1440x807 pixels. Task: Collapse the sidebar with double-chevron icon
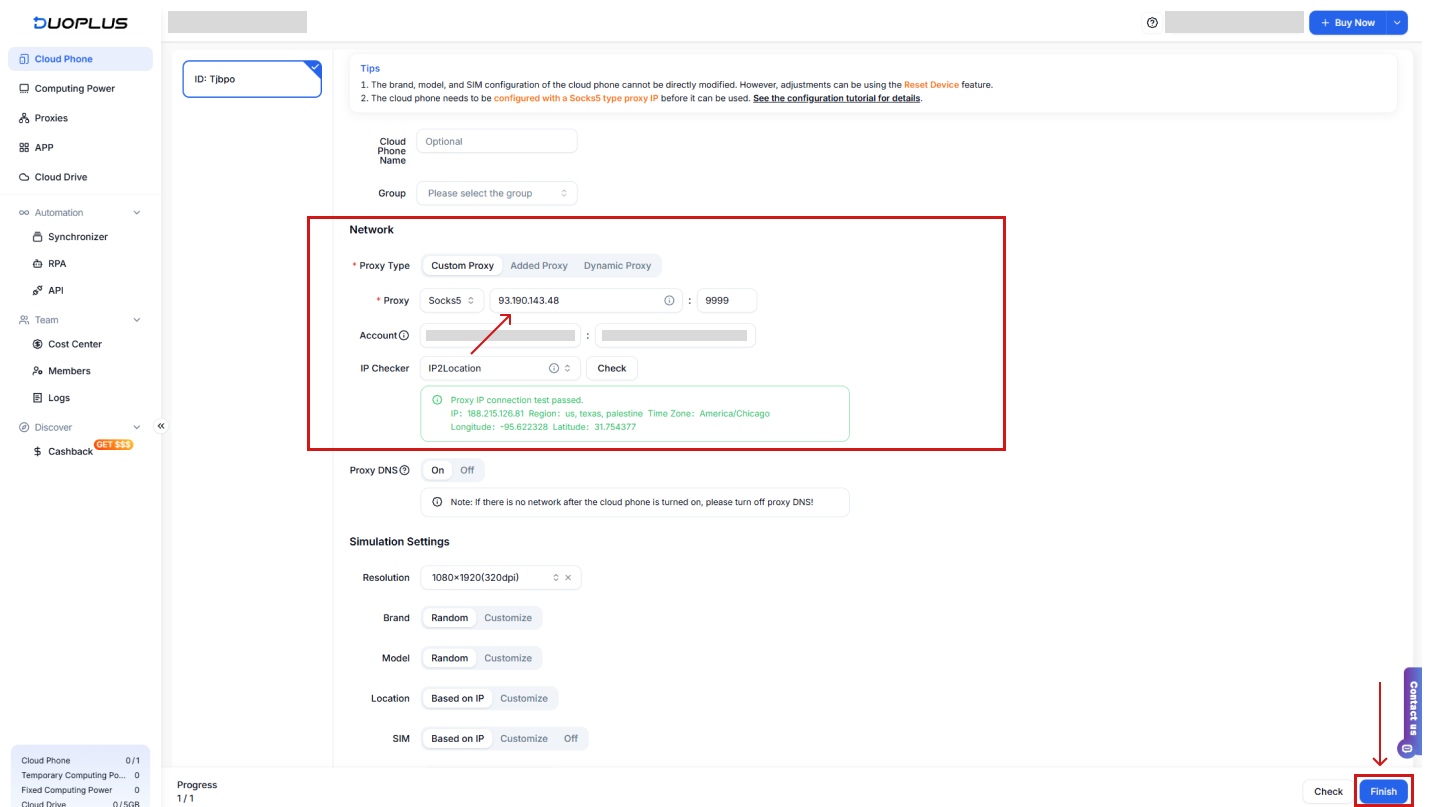point(161,426)
